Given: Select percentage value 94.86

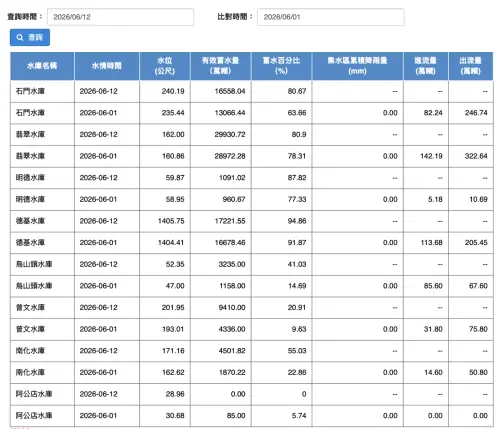Looking at the screenshot, I should click(x=297, y=221).
